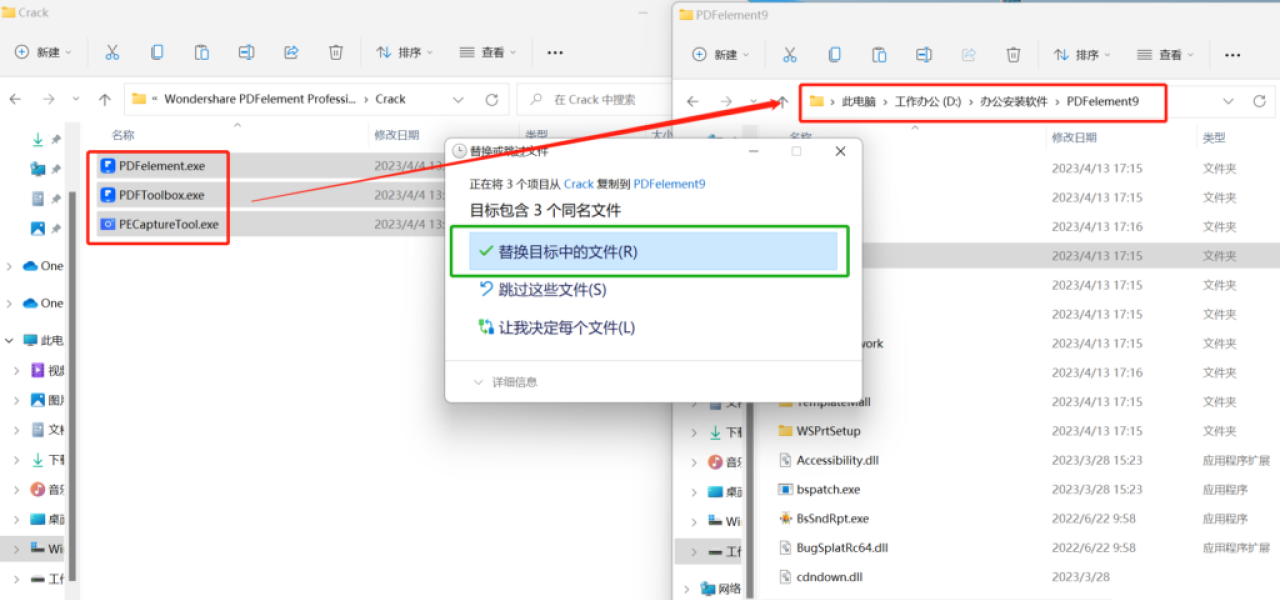Click the PDFelement9 destination link in the dialog

669,184
